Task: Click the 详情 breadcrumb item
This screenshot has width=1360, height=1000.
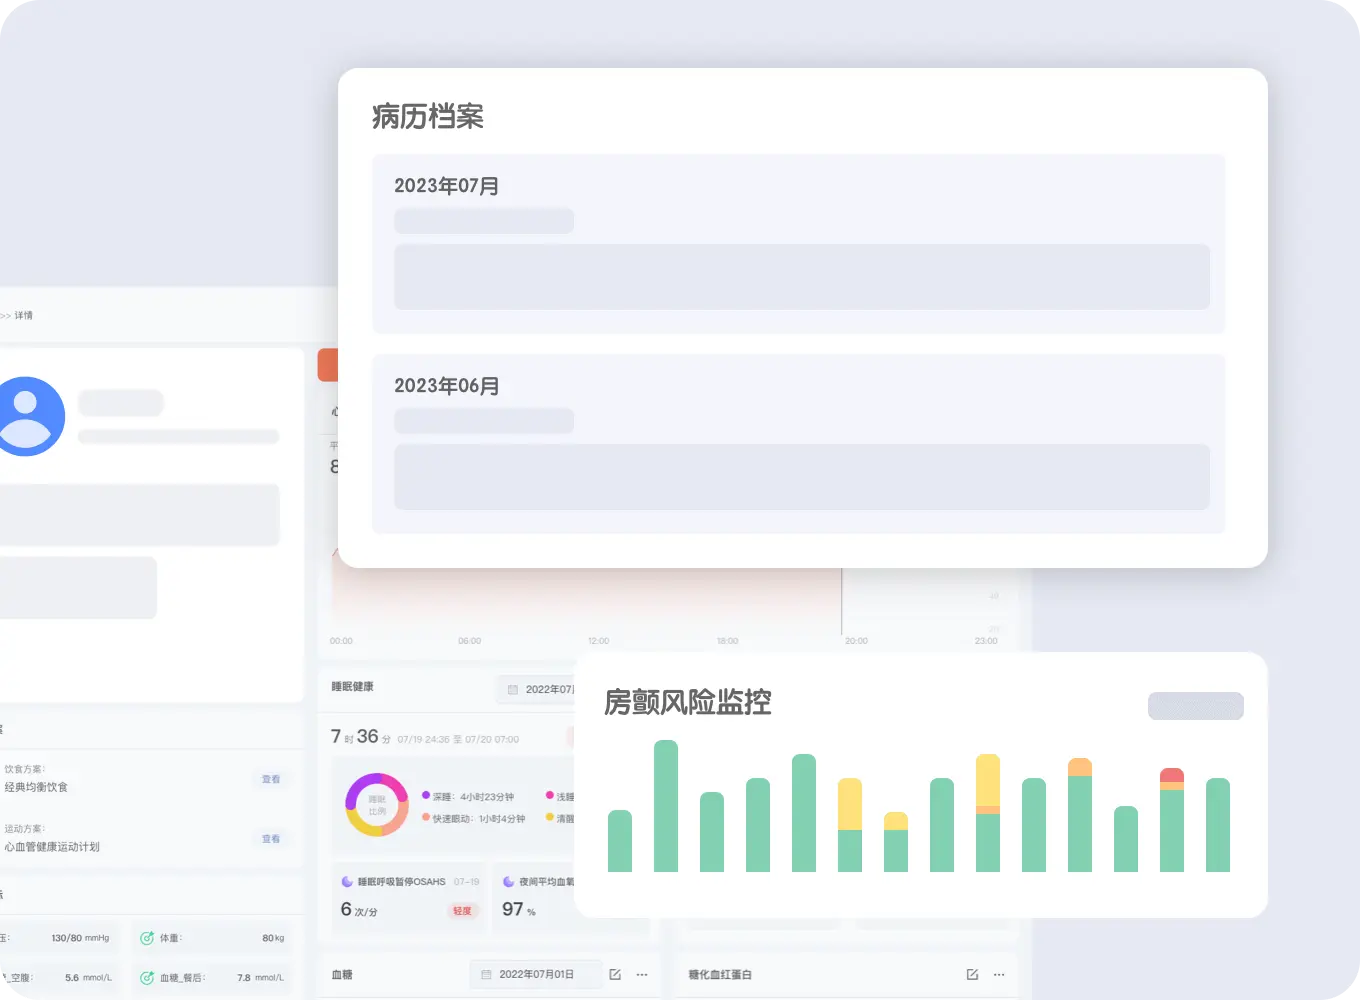Action: pos(23,315)
